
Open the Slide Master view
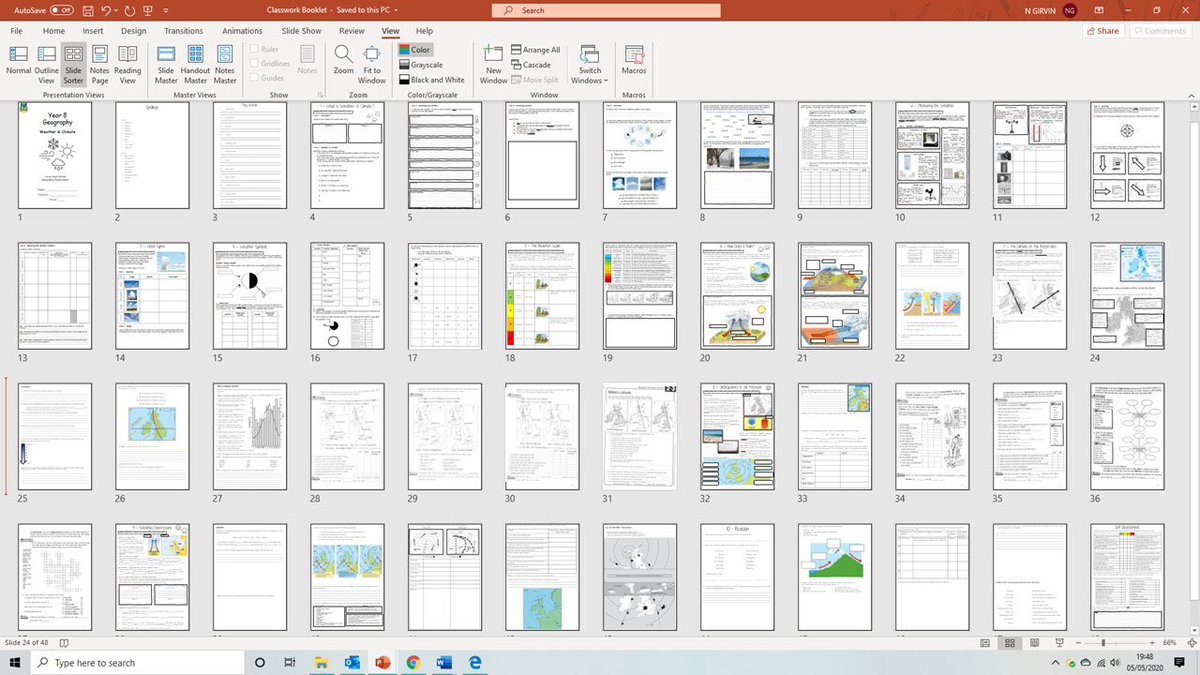[166, 62]
